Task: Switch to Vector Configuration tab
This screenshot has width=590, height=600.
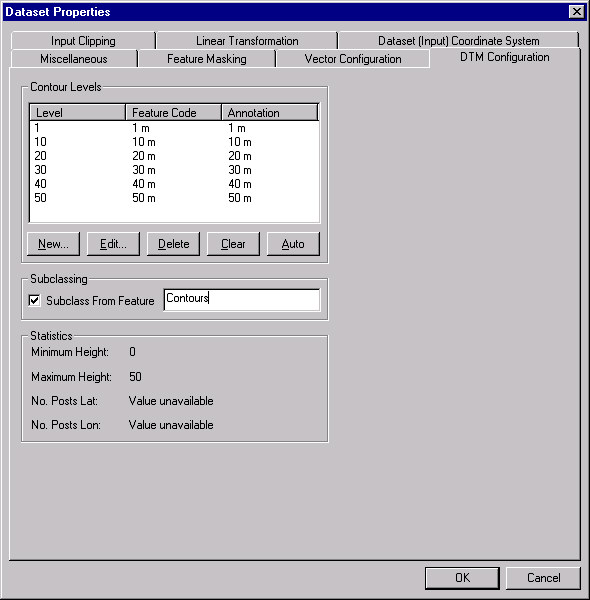Action: 353,59
